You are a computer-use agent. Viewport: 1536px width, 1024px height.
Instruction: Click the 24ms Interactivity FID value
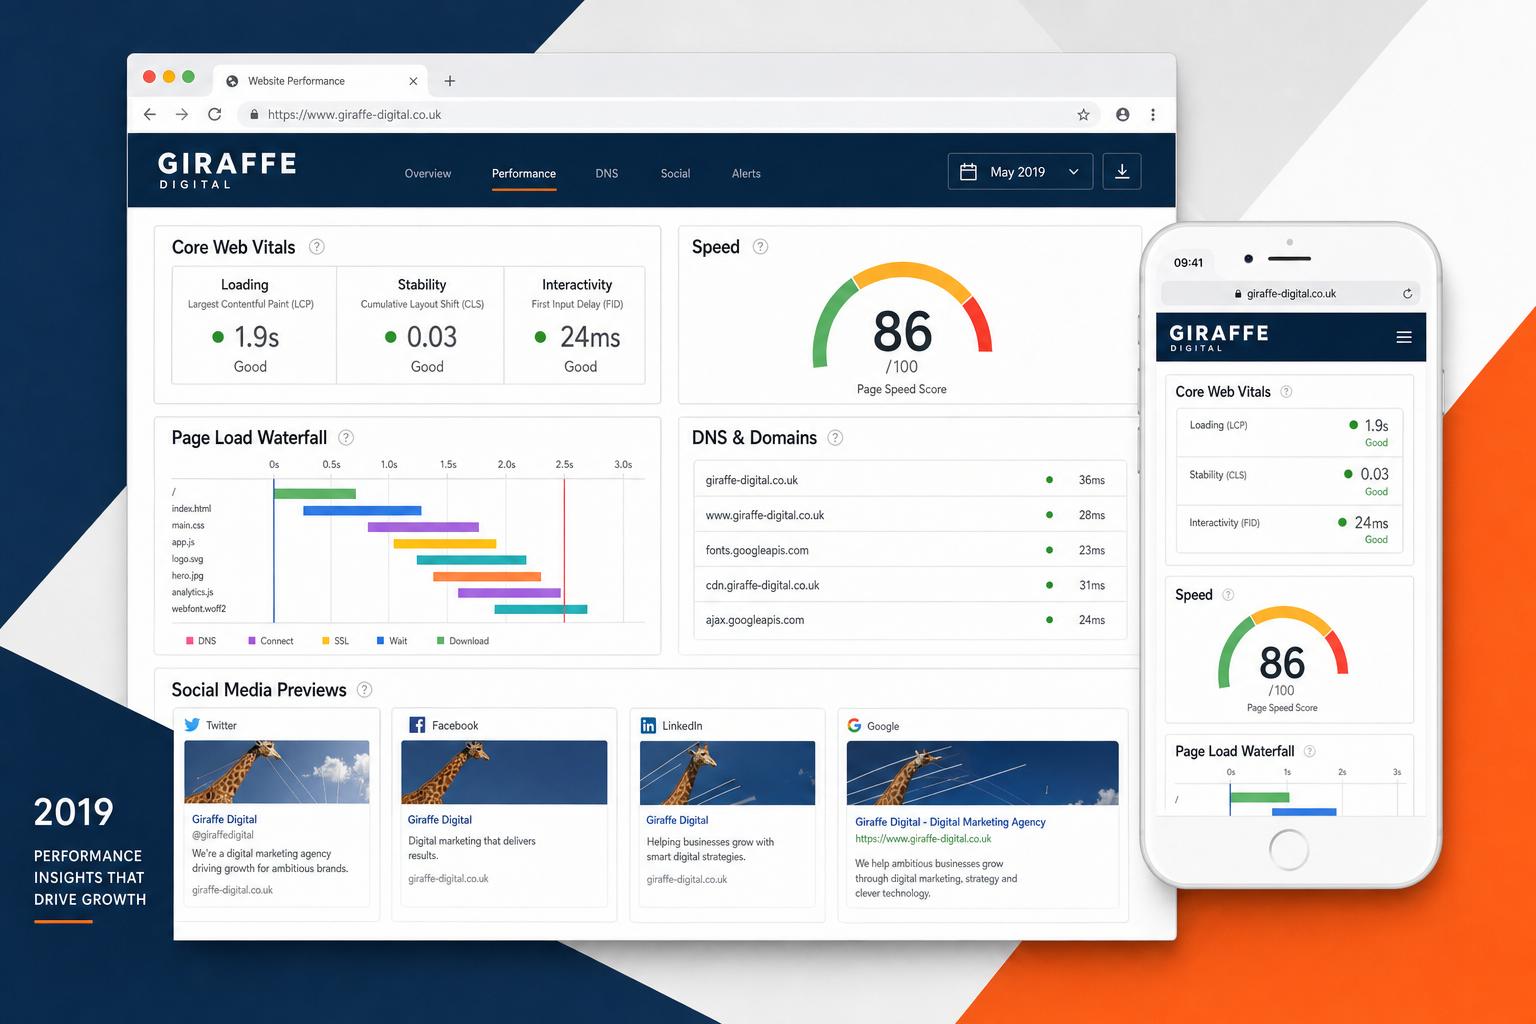point(590,338)
